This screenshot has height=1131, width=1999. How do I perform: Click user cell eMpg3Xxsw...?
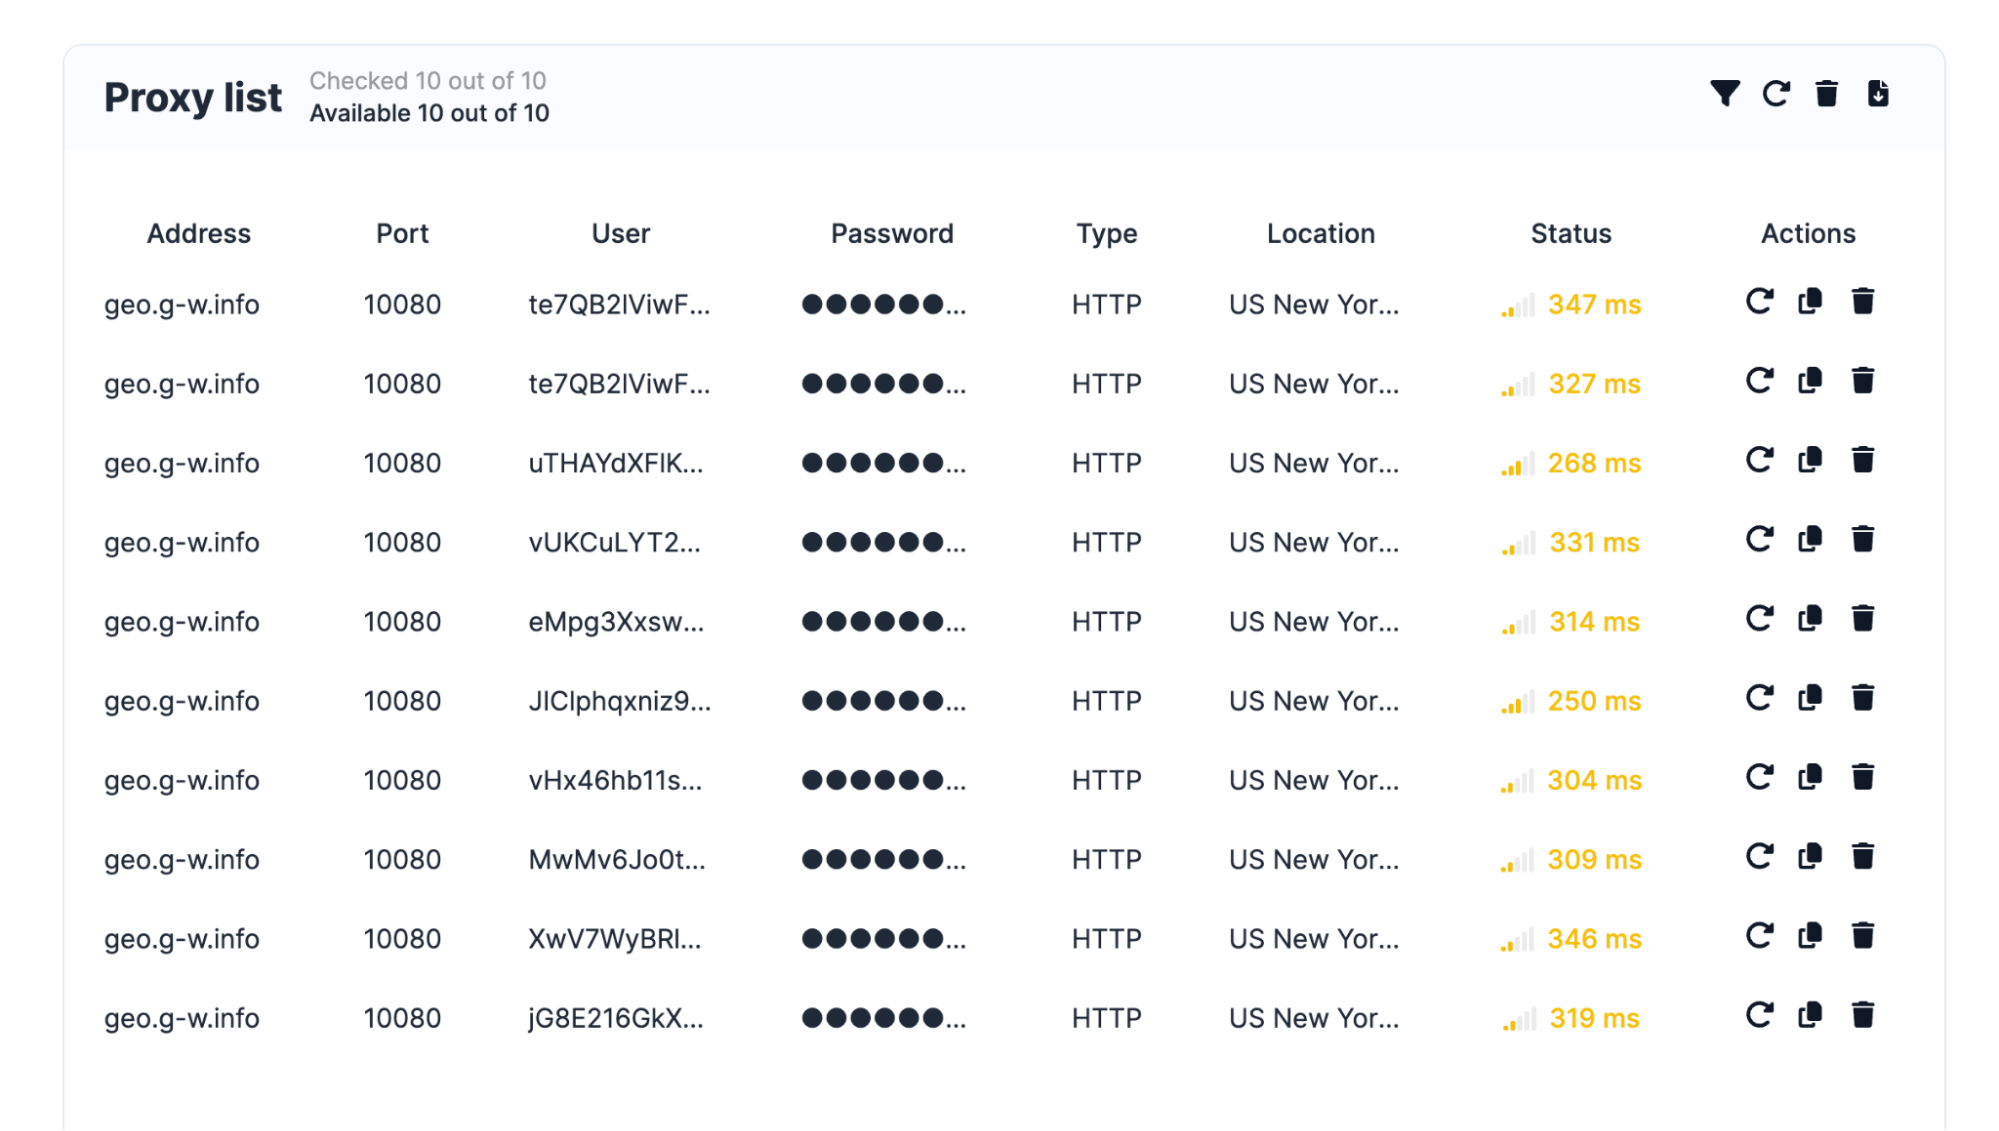[616, 622]
